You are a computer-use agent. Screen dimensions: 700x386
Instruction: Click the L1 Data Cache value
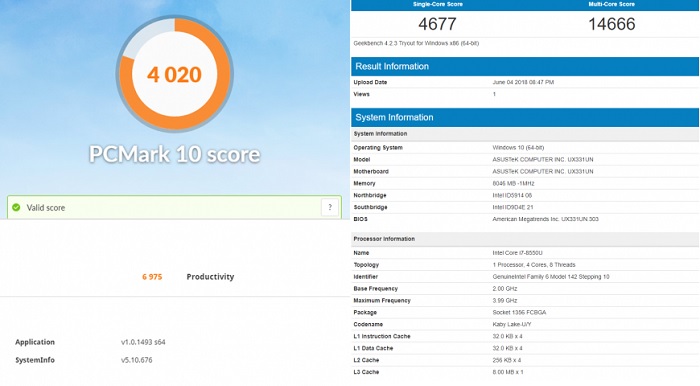click(507, 348)
